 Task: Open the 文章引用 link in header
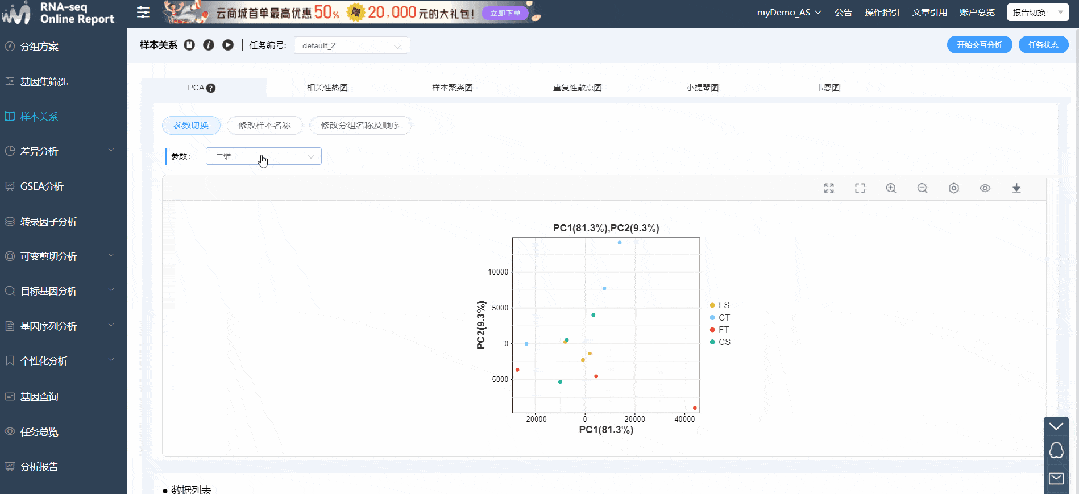click(x=930, y=12)
